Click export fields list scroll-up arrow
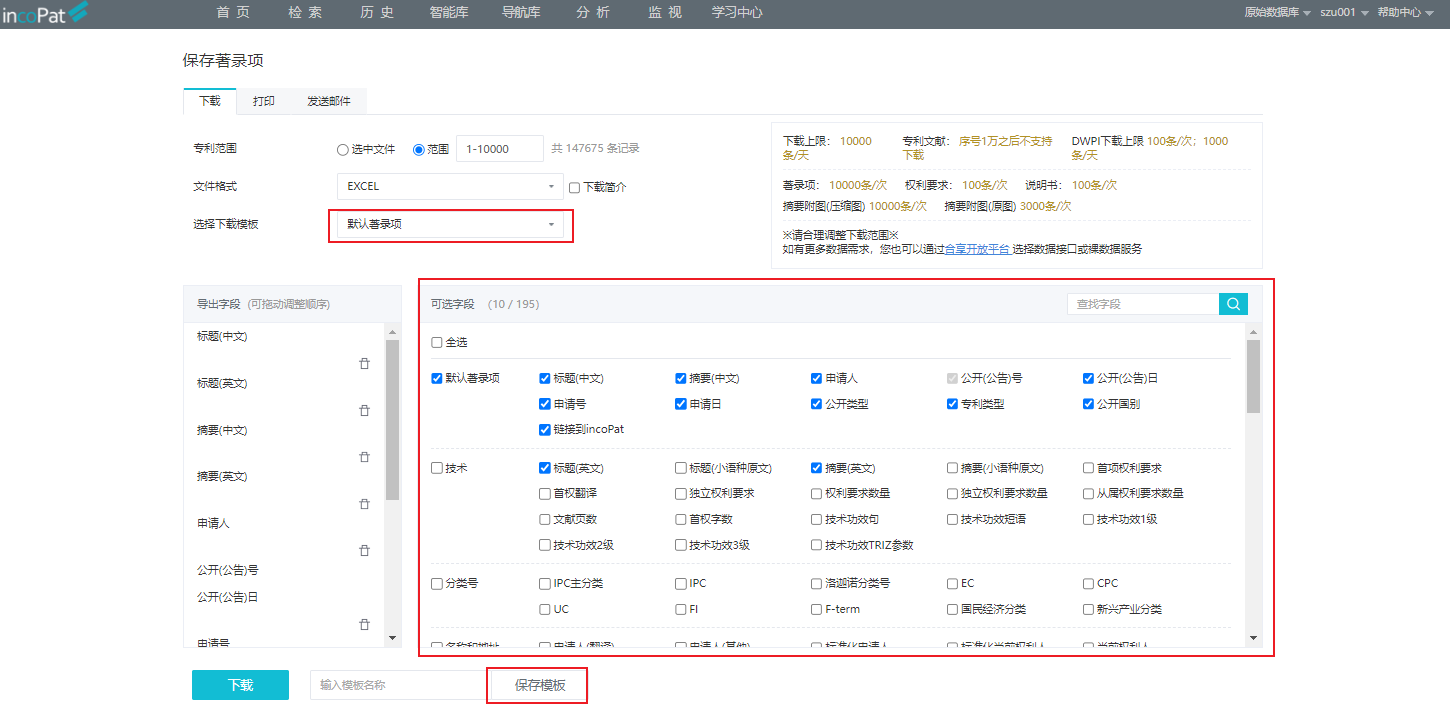Screen dimensions: 1450x710 click(392, 331)
